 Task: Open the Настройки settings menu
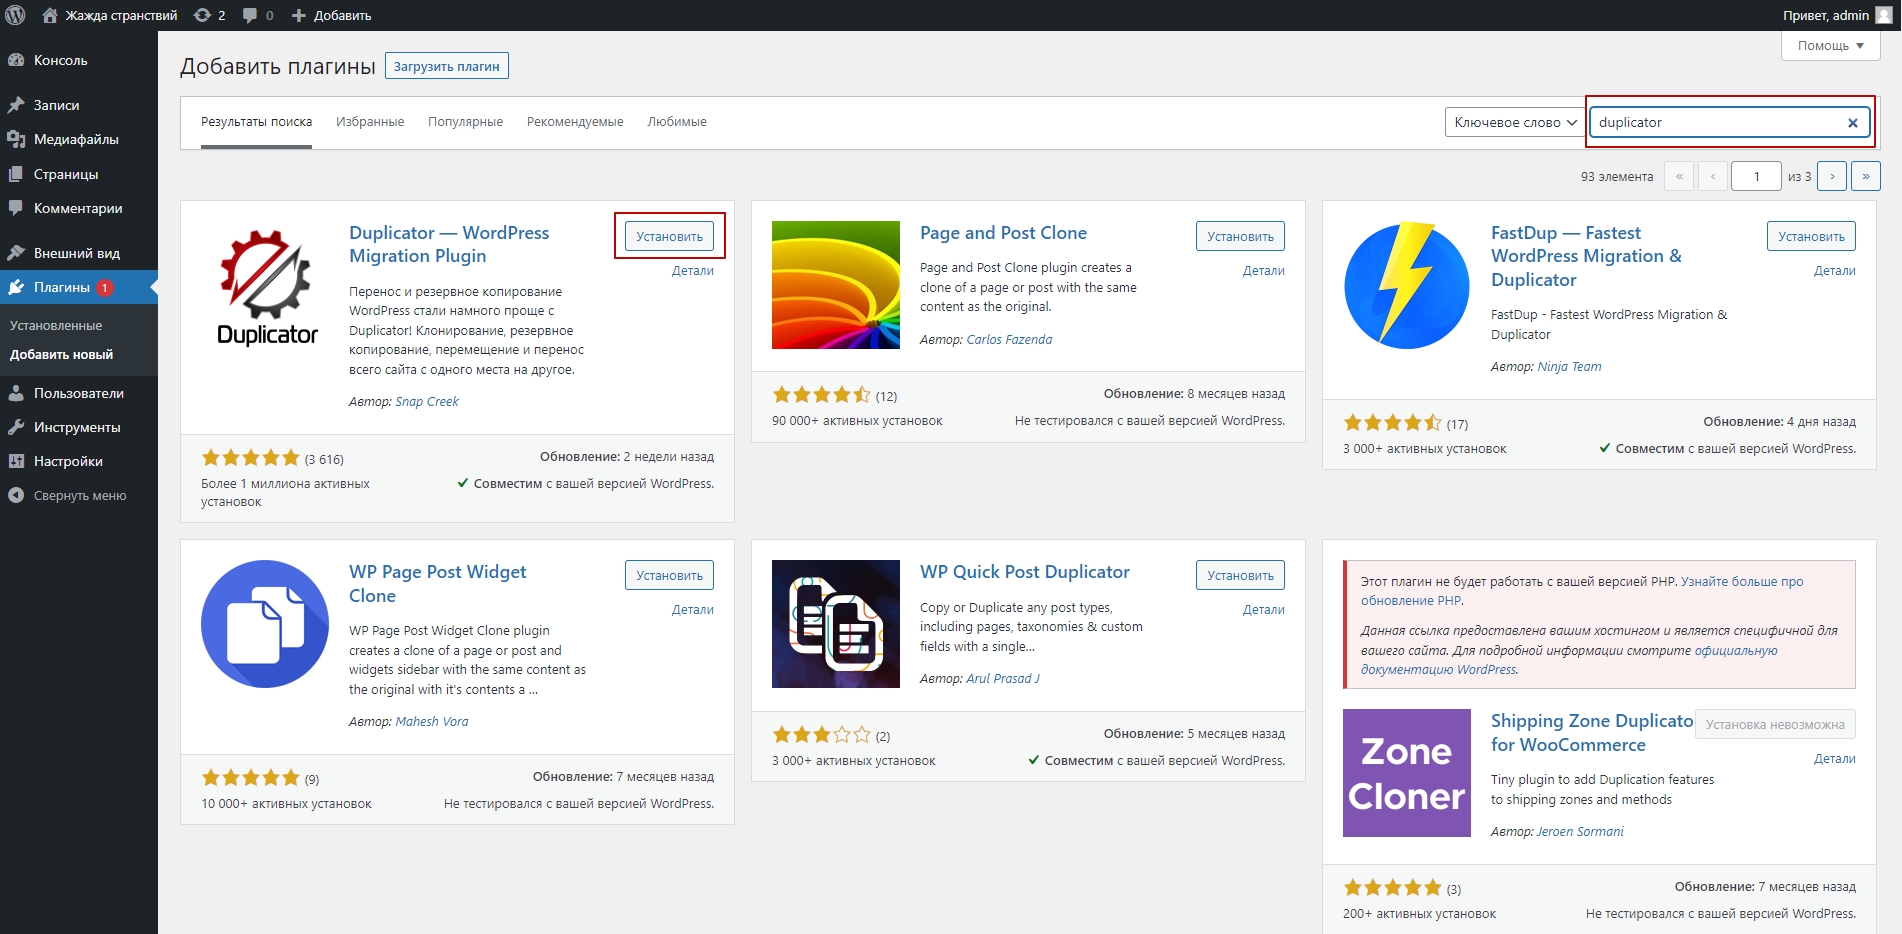pyautogui.click(x=79, y=461)
